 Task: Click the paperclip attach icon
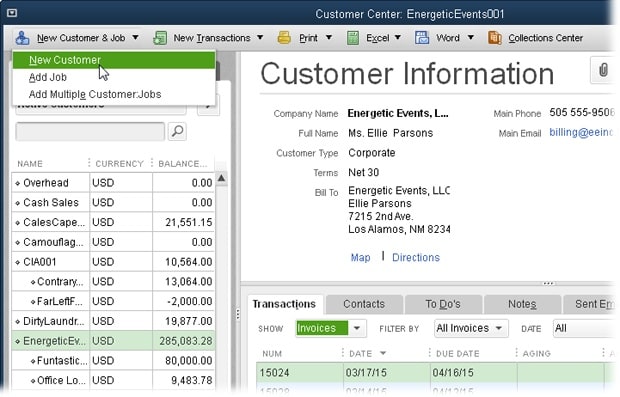coord(603,70)
